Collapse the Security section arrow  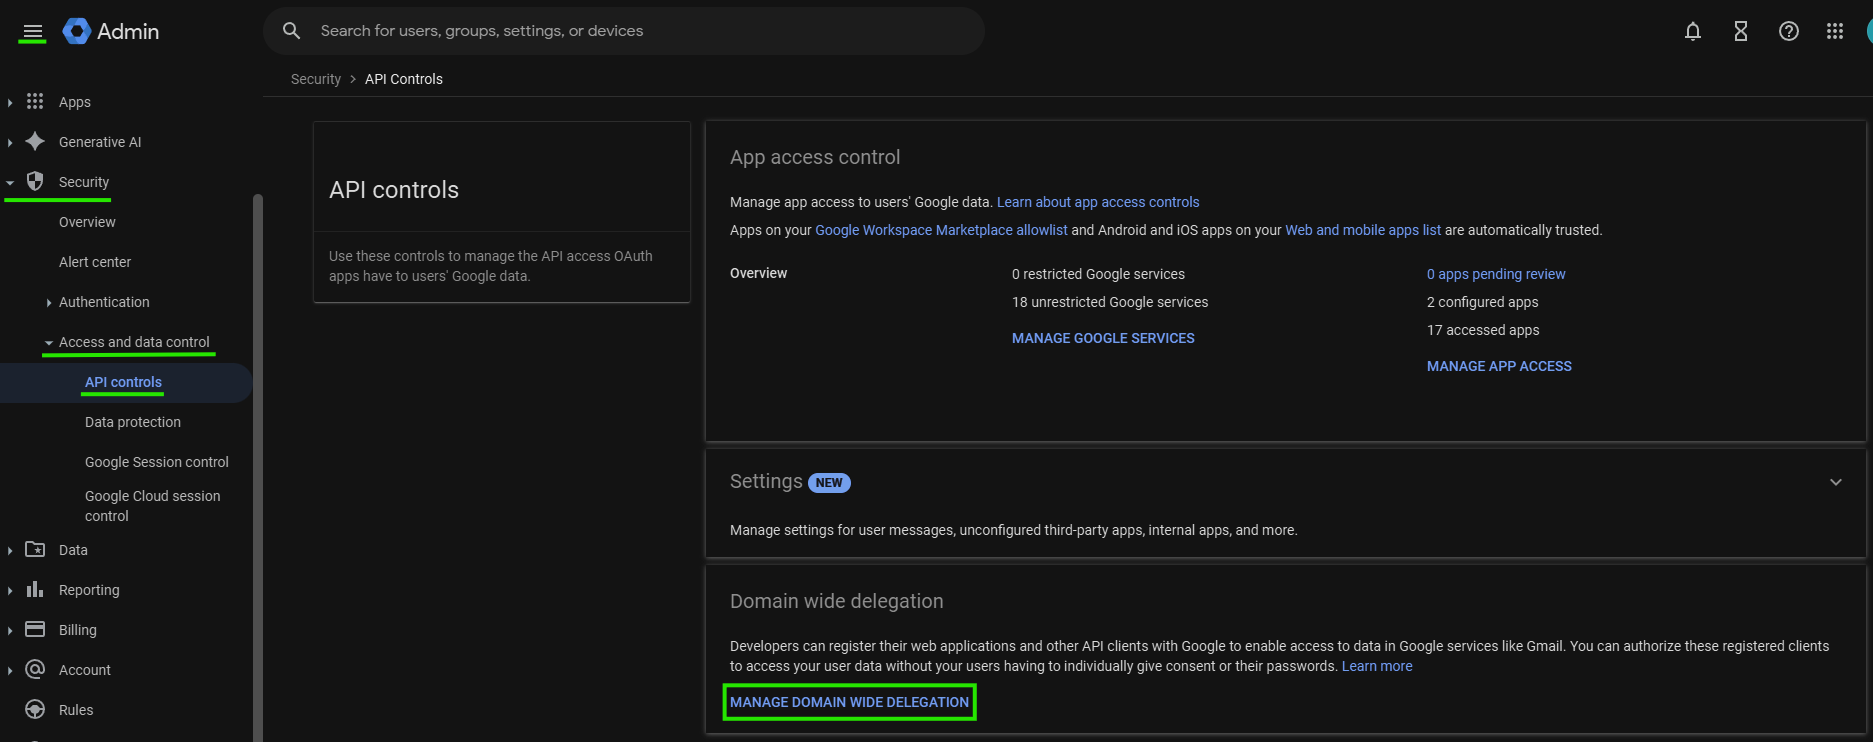point(10,182)
